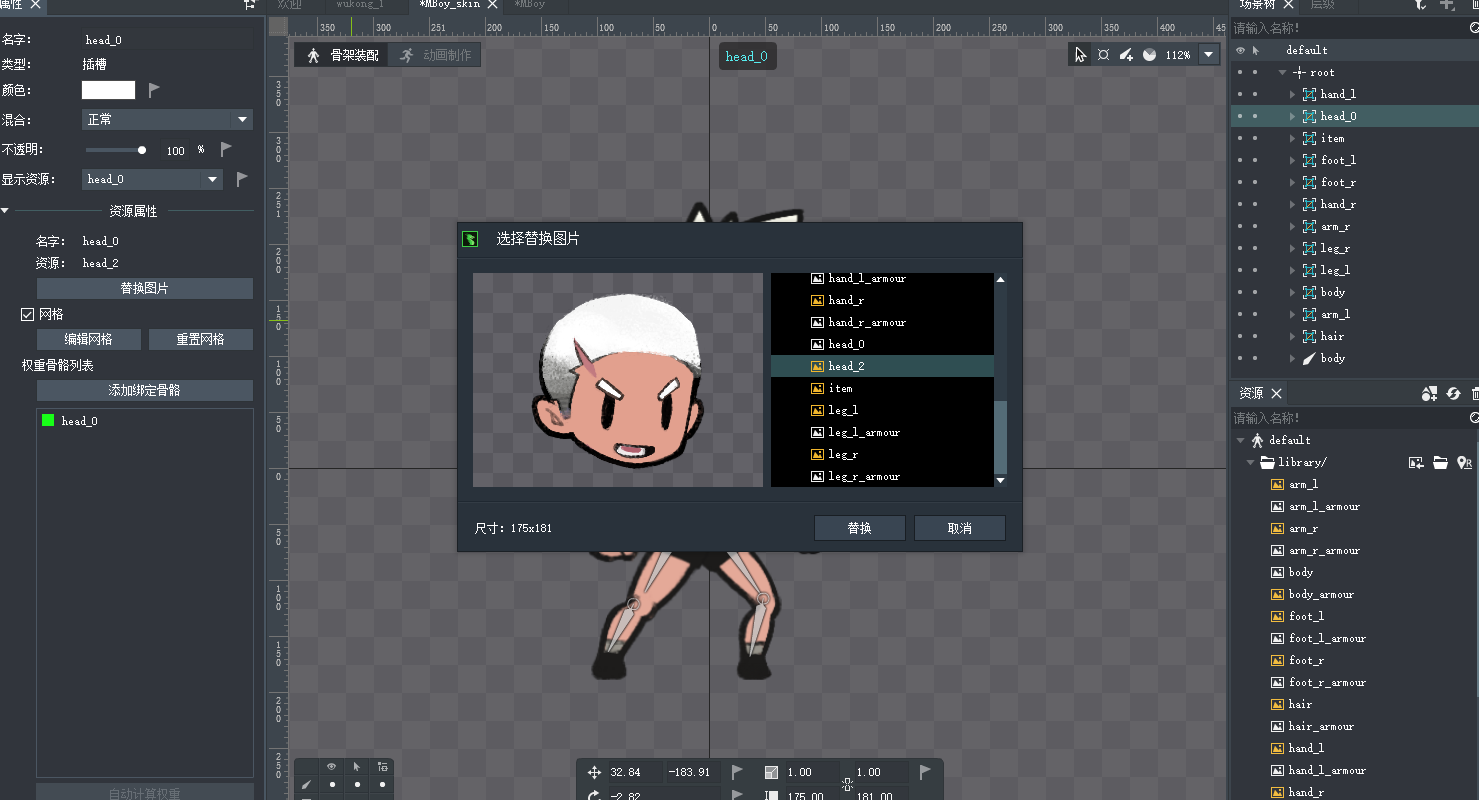Click the plus add icon in scene tree
The image size is (1479, 800).
(1446, 5)
